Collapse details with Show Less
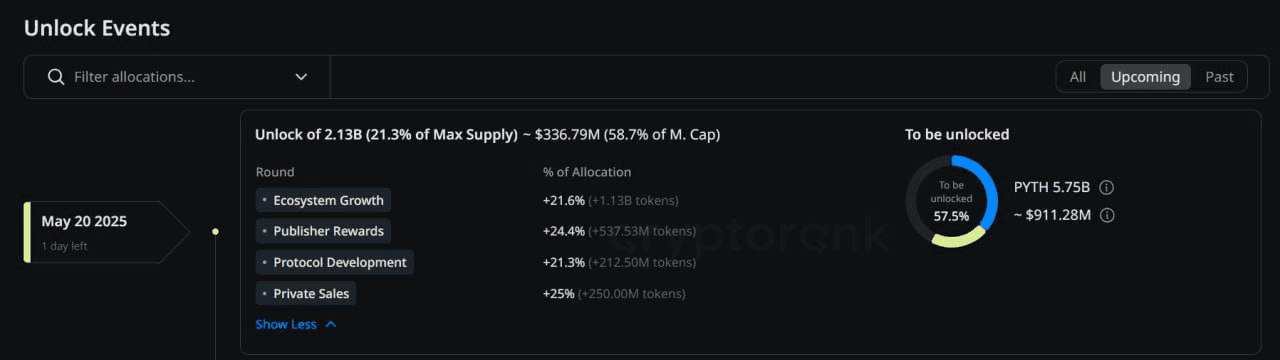This screenshot has height=360, width=1280. (286, 324)
